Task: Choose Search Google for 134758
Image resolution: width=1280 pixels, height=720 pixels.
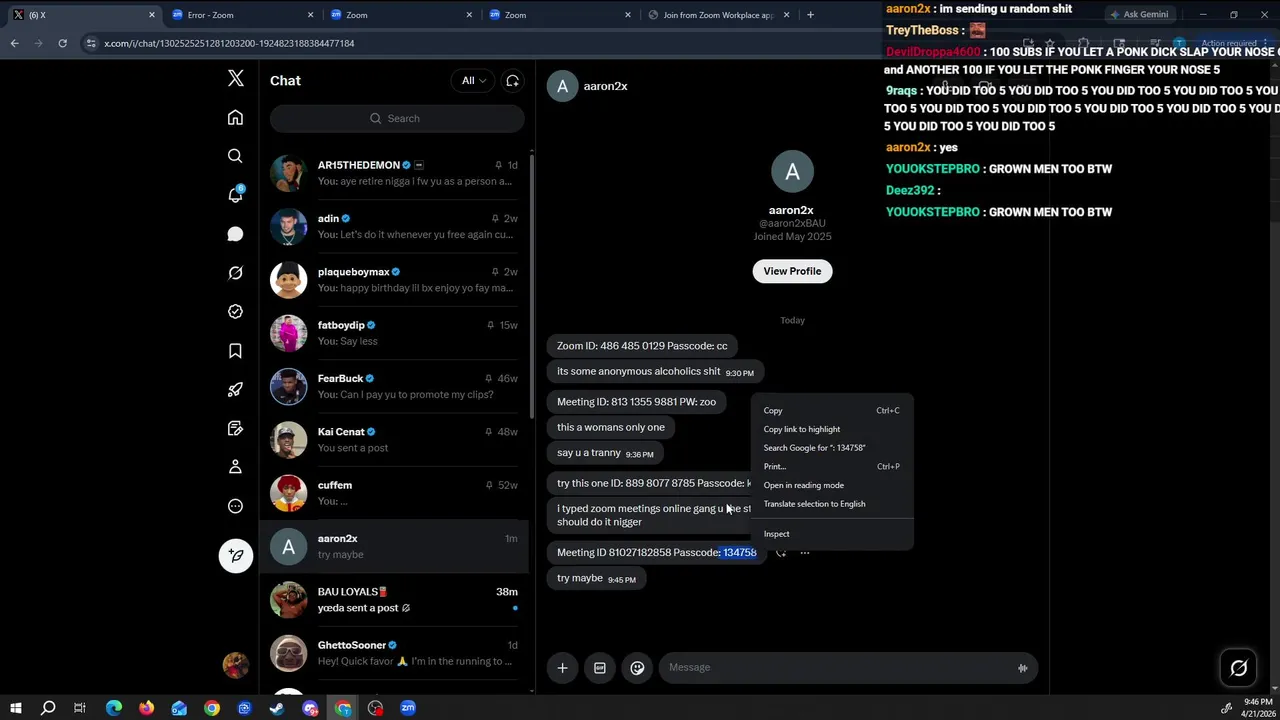Action: (832, 448)
